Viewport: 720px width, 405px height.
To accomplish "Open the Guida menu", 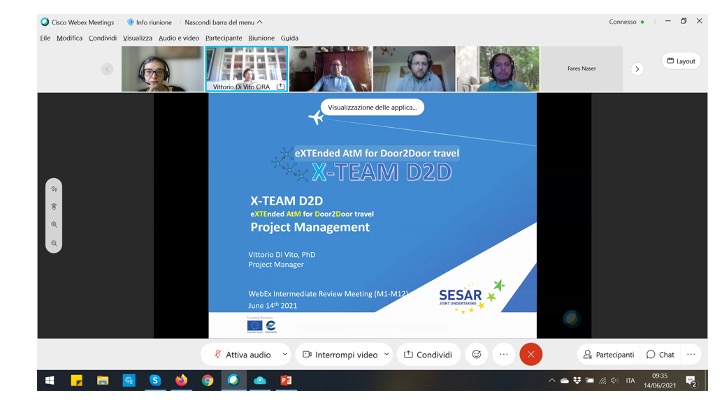I will [x=290, y=38].
